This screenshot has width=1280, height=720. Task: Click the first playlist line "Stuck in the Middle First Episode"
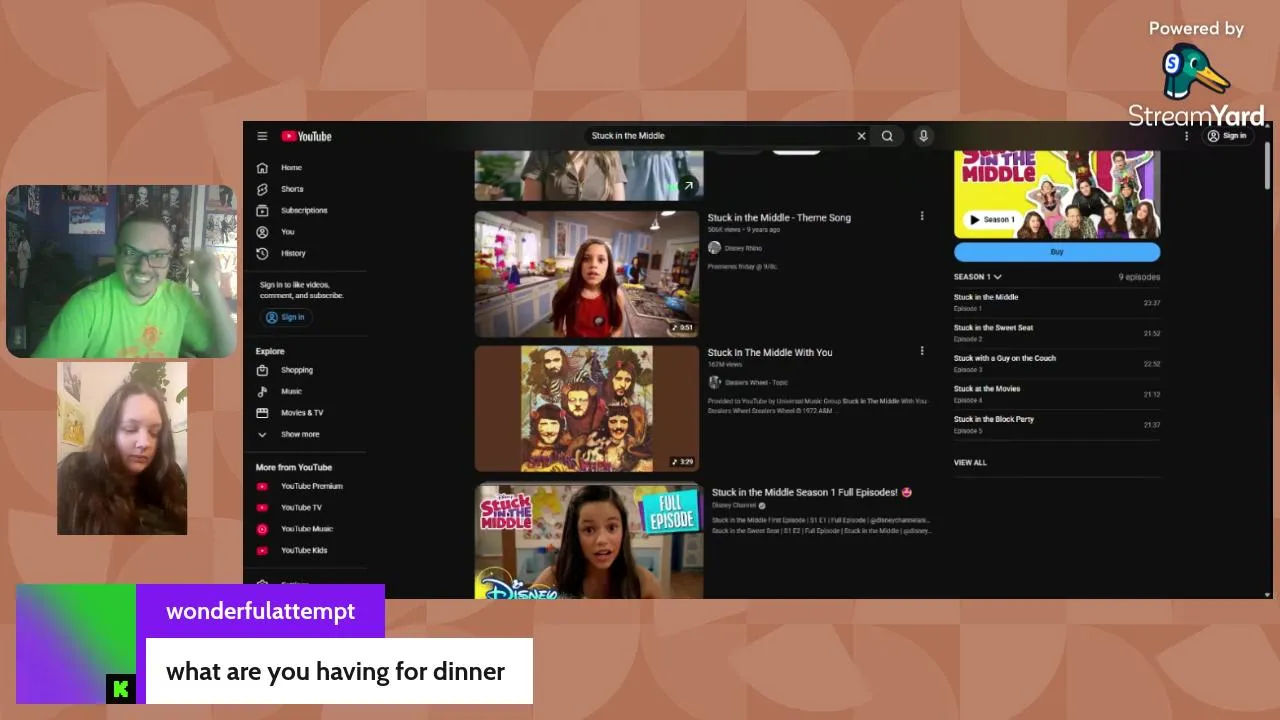820,520
